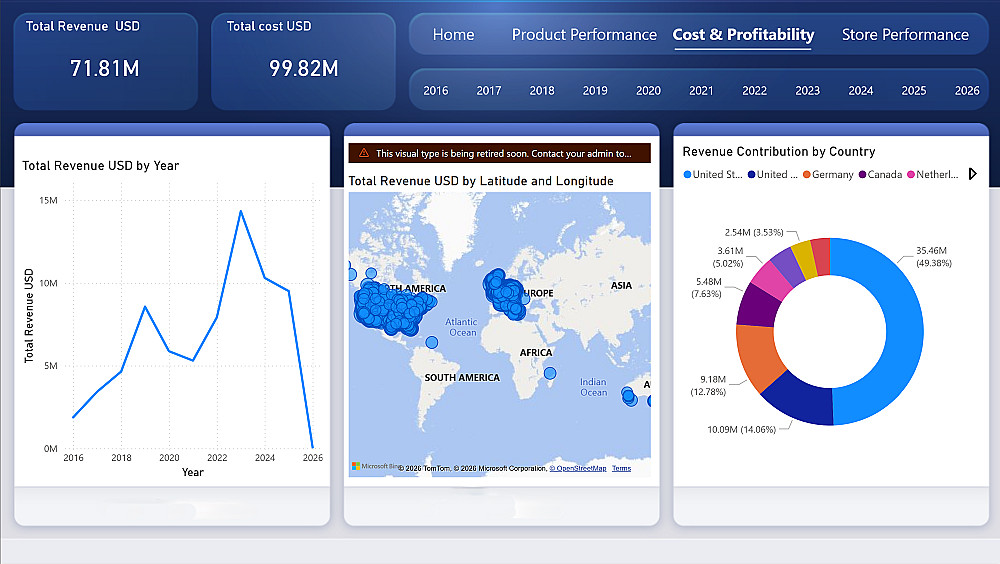Click the first United States legend dot
Image resolution: width=1000 pixels, height=564 pixels.
pos(687,175)
